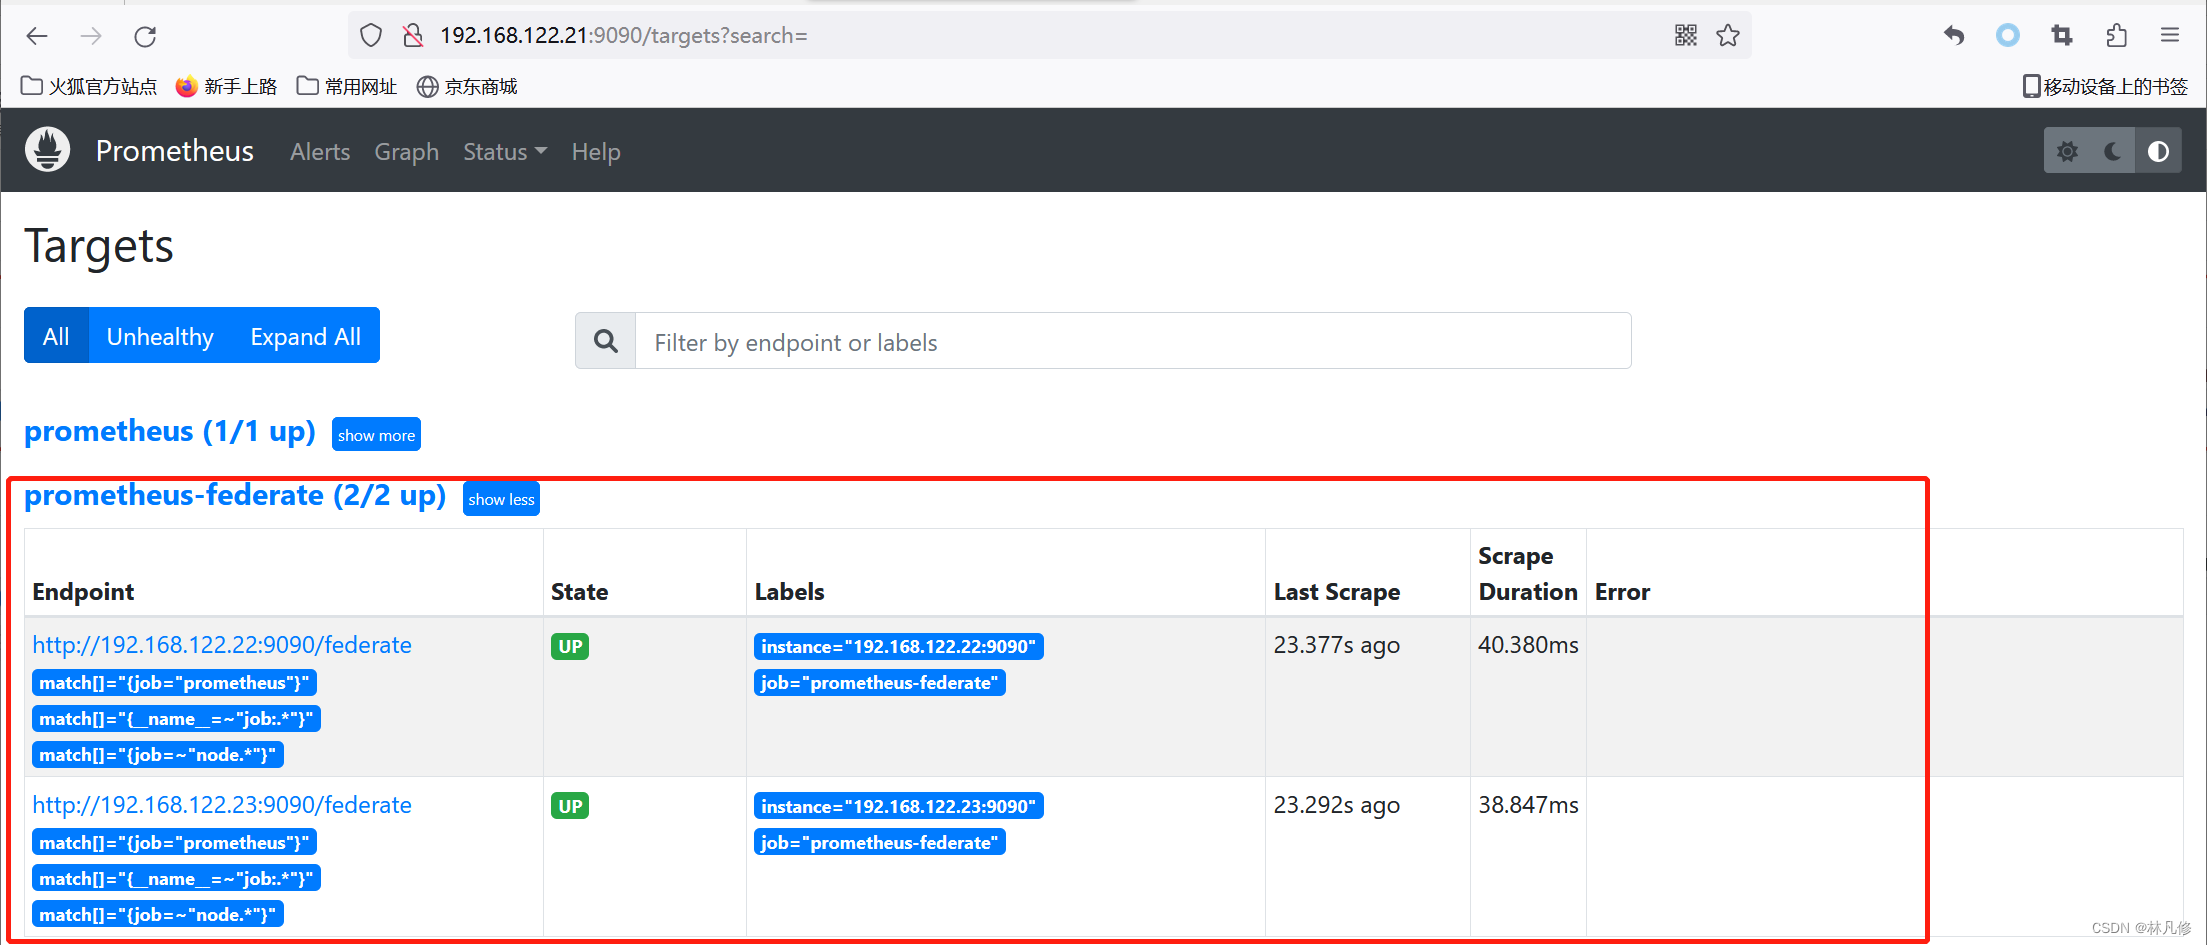The image size is (2207, 945).
Task: Click job="prometheus-federate" label in first row
Action: tap(880, 683)
